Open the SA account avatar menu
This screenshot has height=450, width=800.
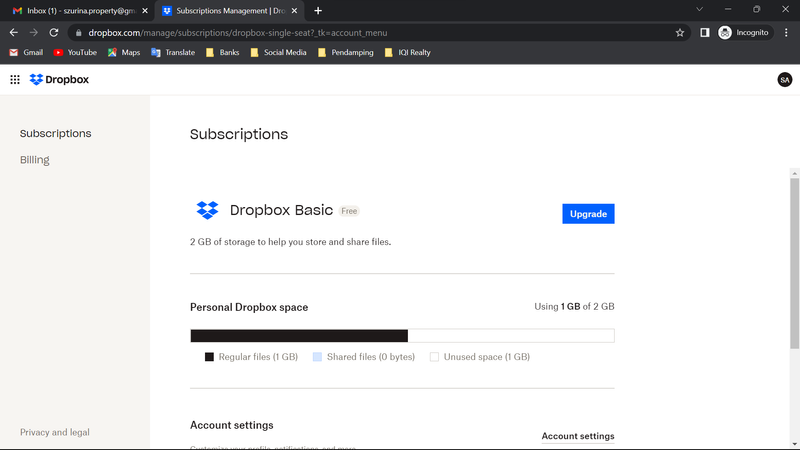tap(784, 80)
